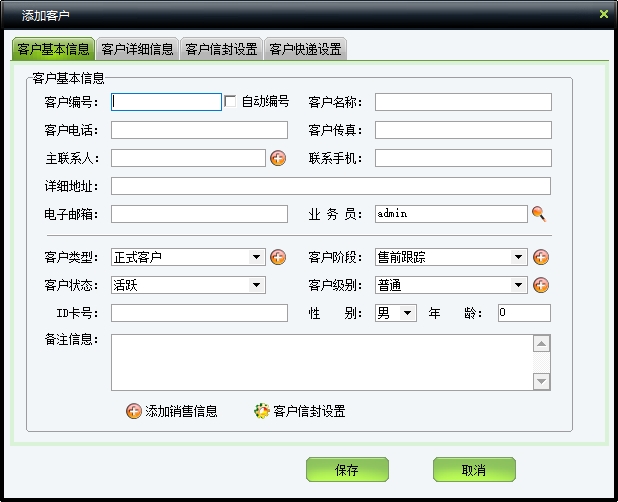The width and height of the screenshot is (618, 502).
Task: Click the plus icon beside 客户阶段 dropdown
Action: [x=541, y=257]
